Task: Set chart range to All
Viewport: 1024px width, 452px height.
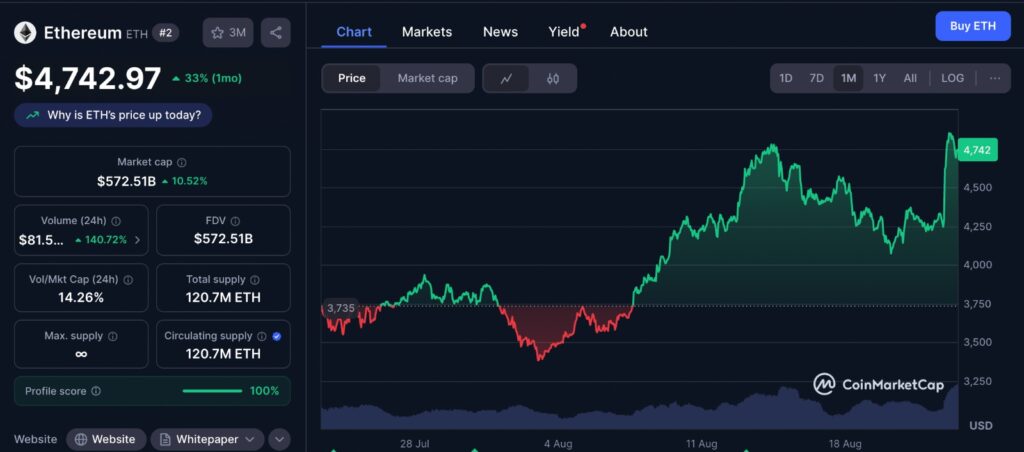Action: click(x=910, y=78)
